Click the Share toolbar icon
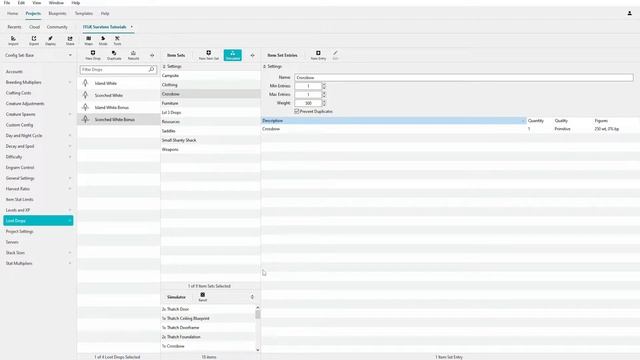640x360 pixels. [70, 40]
